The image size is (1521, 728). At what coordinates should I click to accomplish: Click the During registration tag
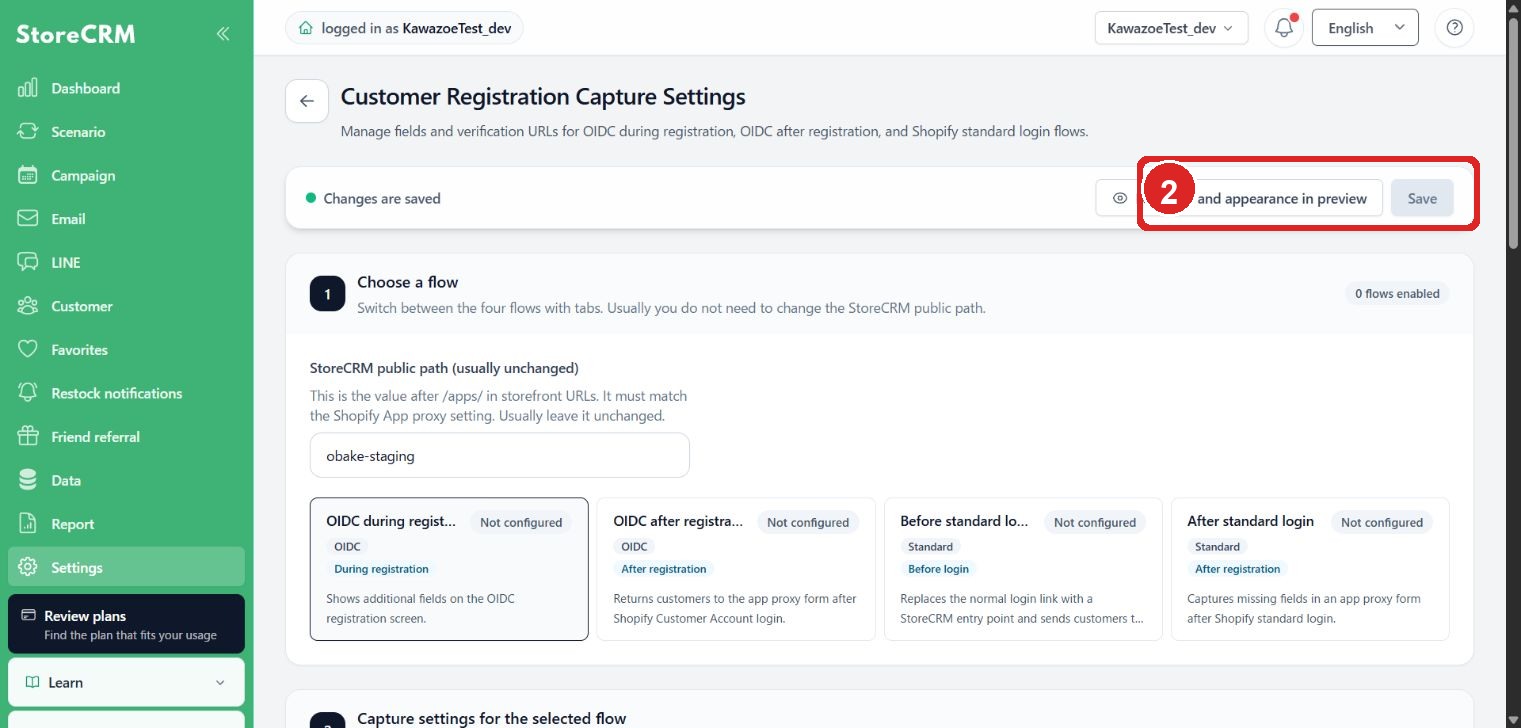click(381, 569)
